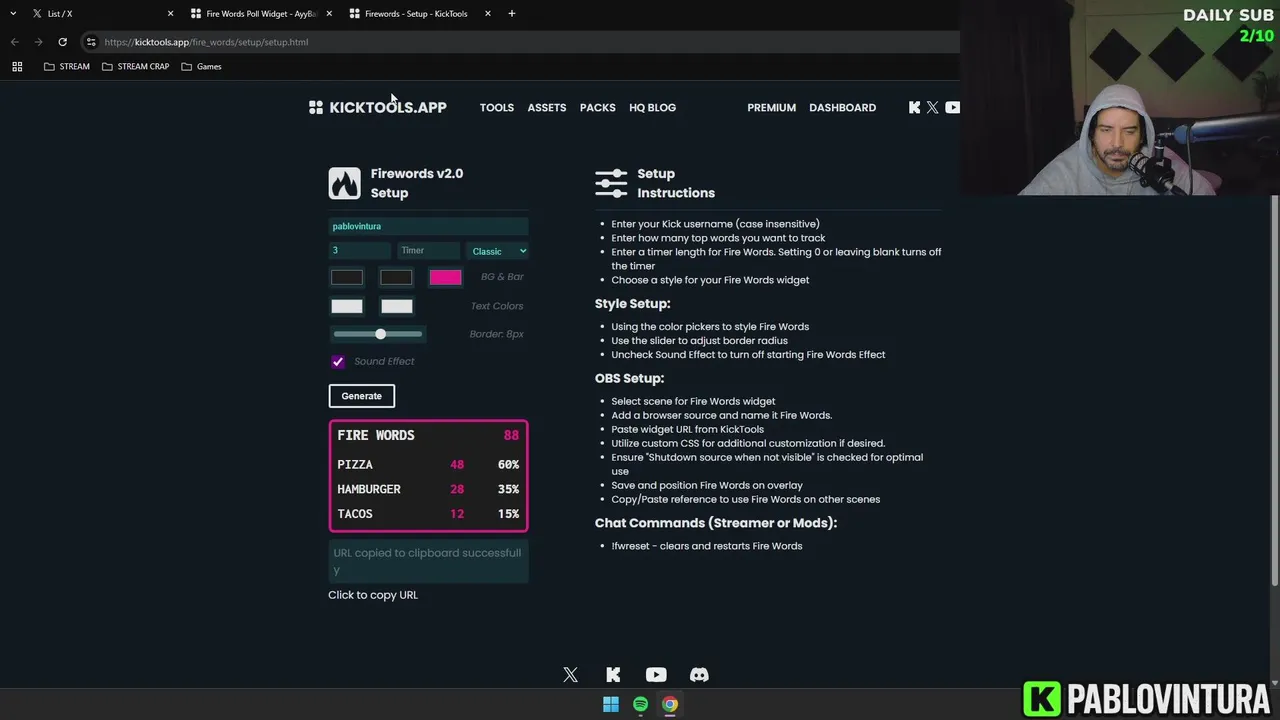Image resolution: width=1280 pixels, height=720 pixels.
Task: Close the Fire Words Poll Widget tab
Action: 329,13
